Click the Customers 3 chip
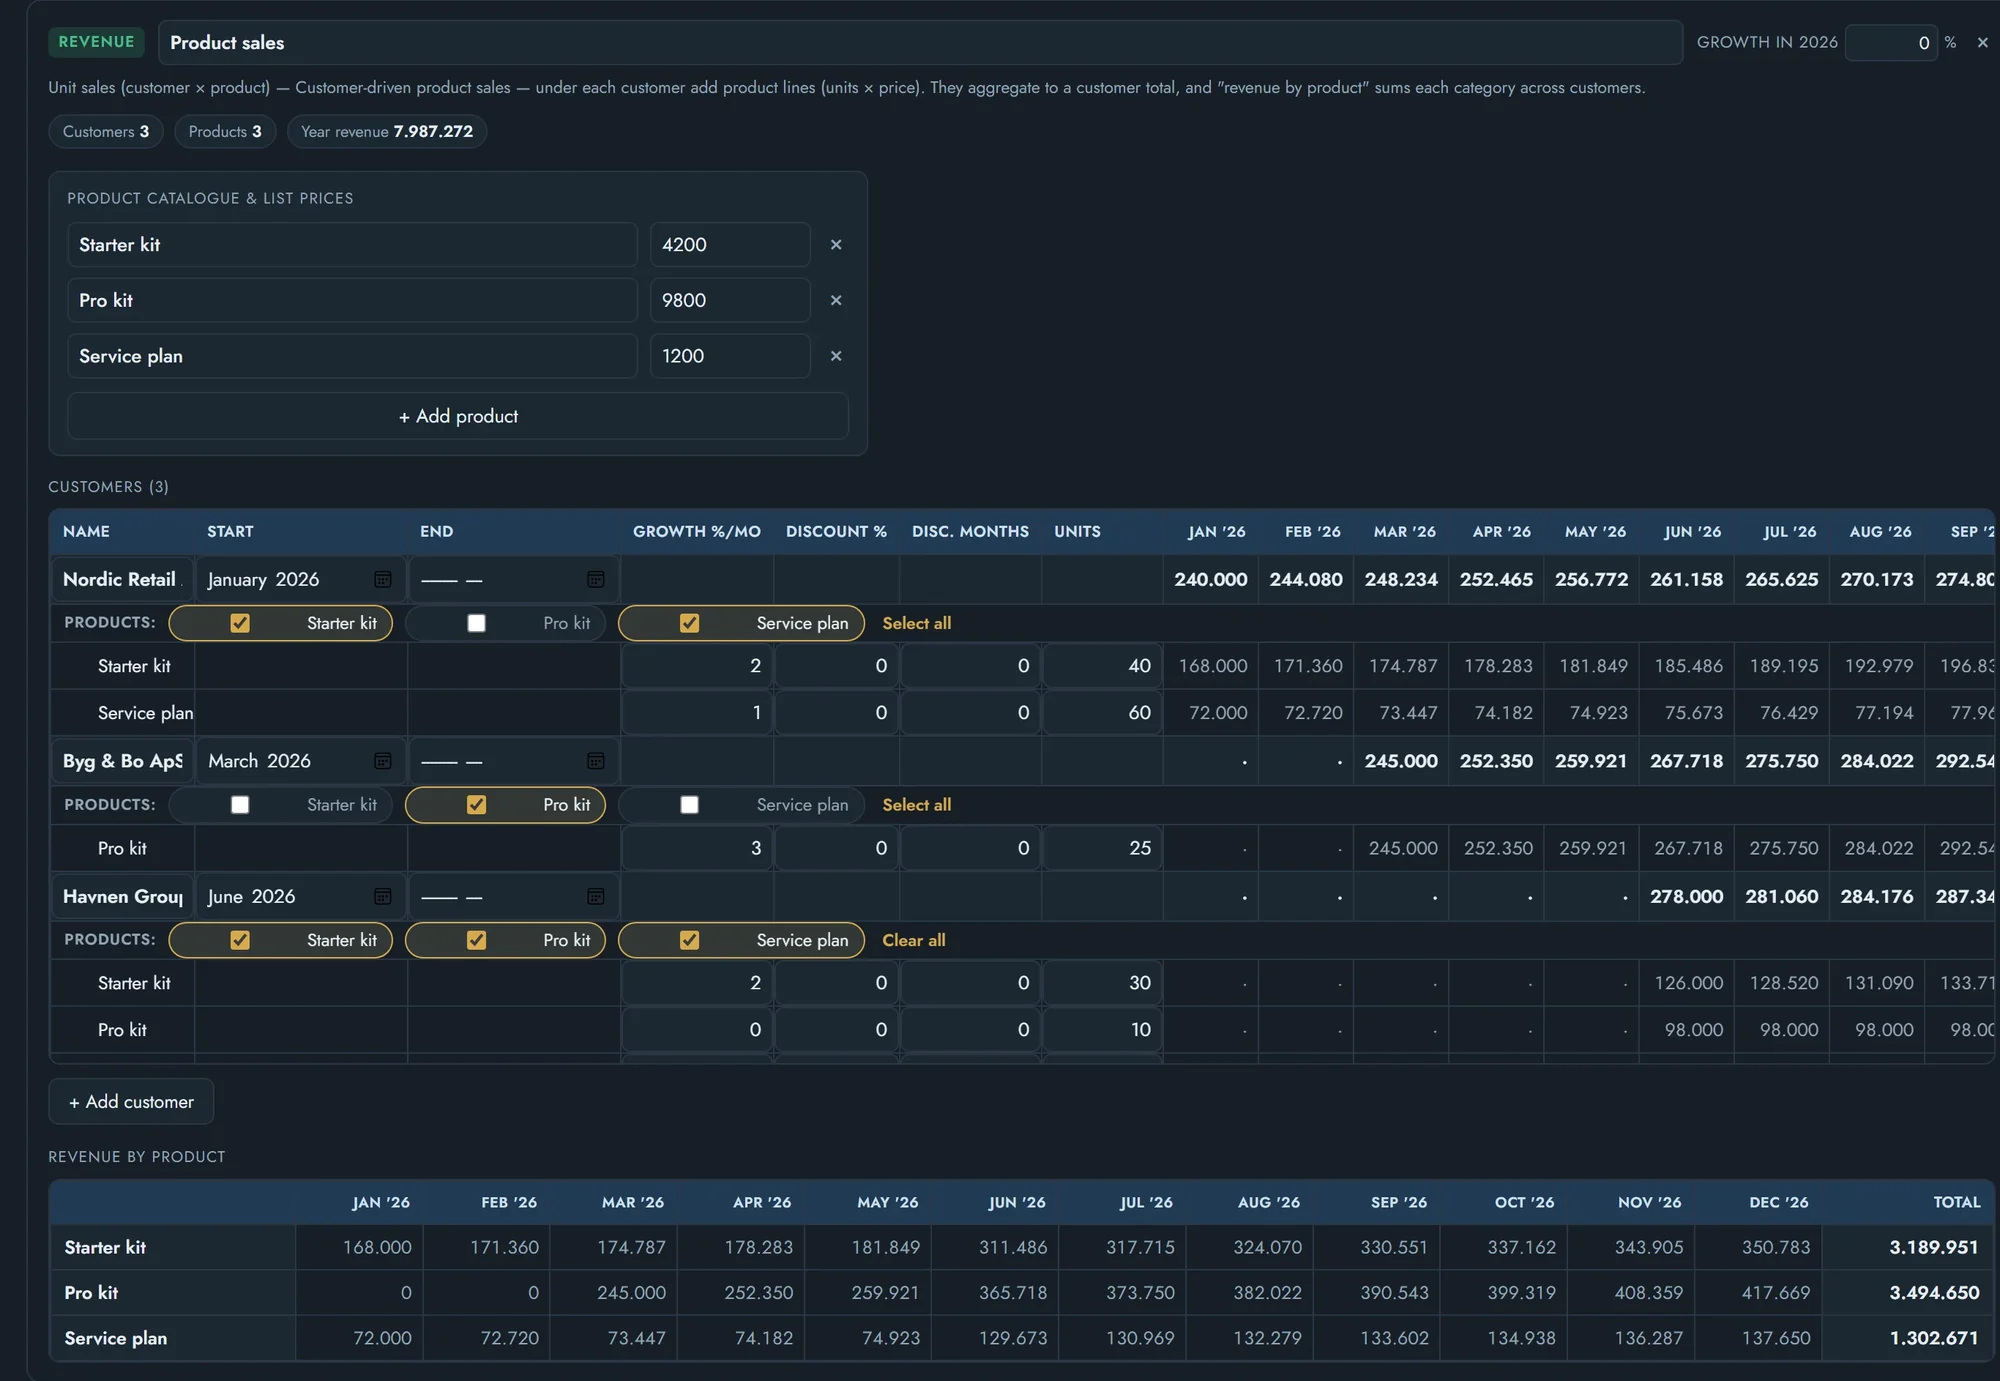 (106, 132)
